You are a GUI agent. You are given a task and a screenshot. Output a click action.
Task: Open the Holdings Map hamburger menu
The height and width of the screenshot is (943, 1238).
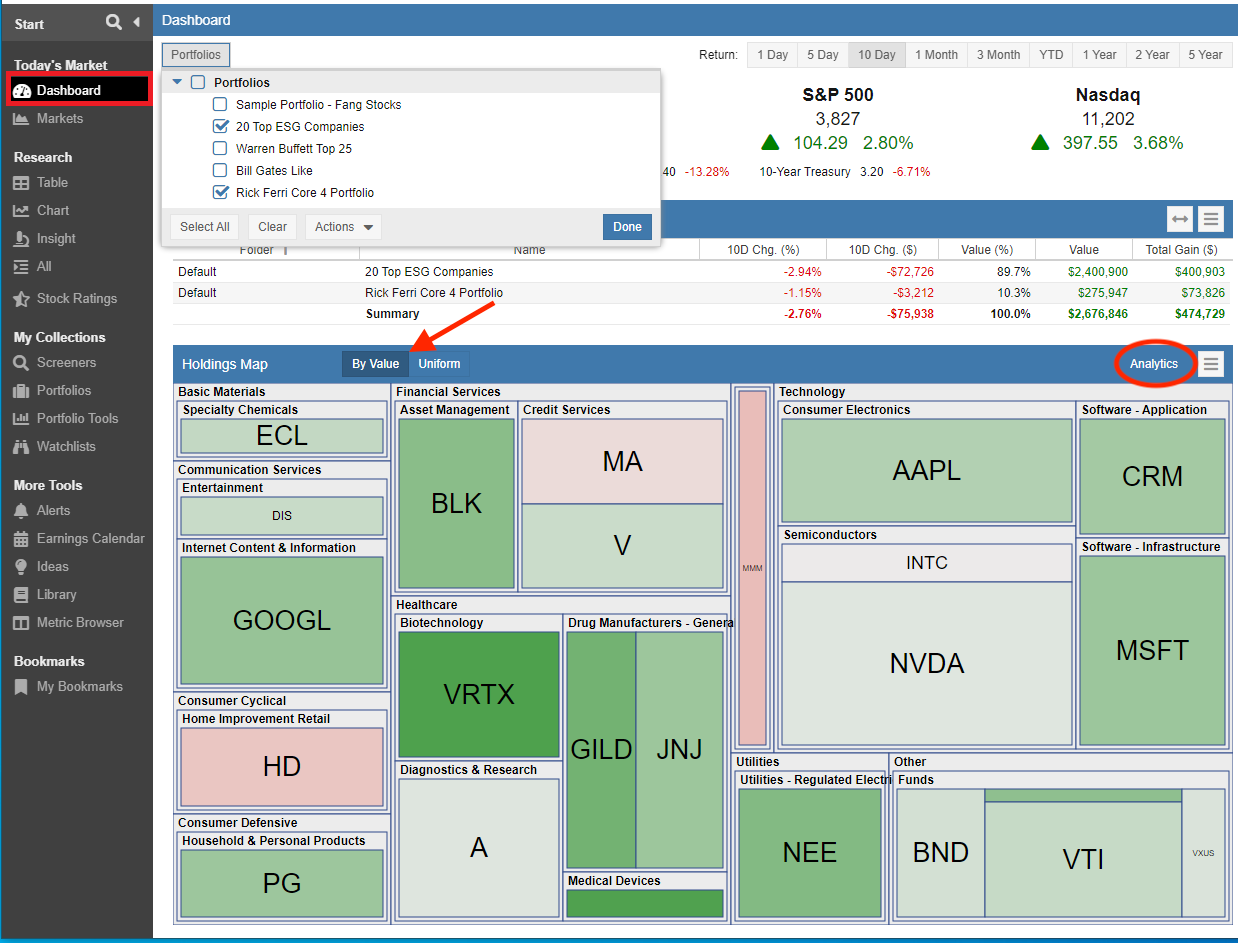(x=1211, y=364)
